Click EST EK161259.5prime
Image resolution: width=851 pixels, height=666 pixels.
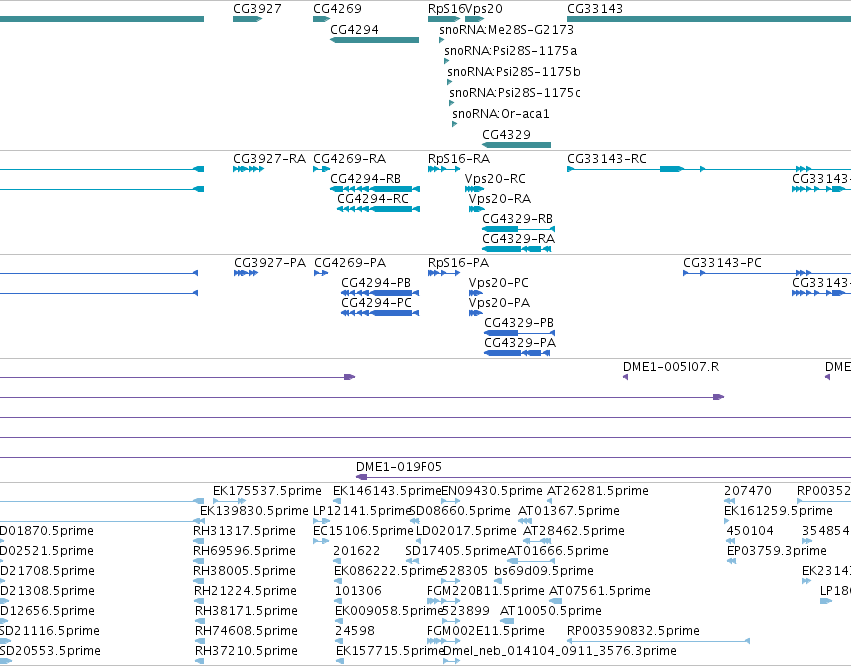click(x=778, y=511)
